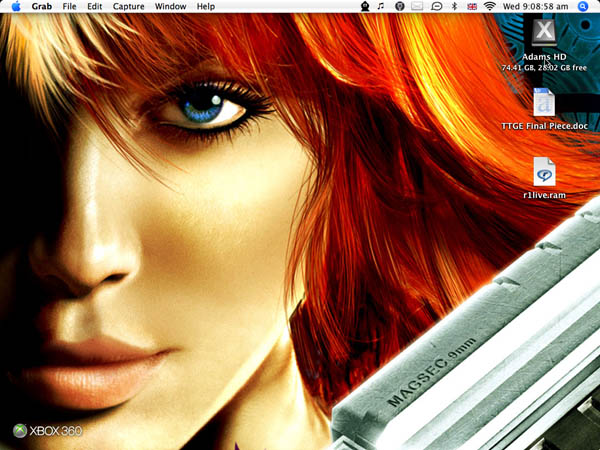
Task: Open the Bluetooth status menu
Action: [455, 6]
